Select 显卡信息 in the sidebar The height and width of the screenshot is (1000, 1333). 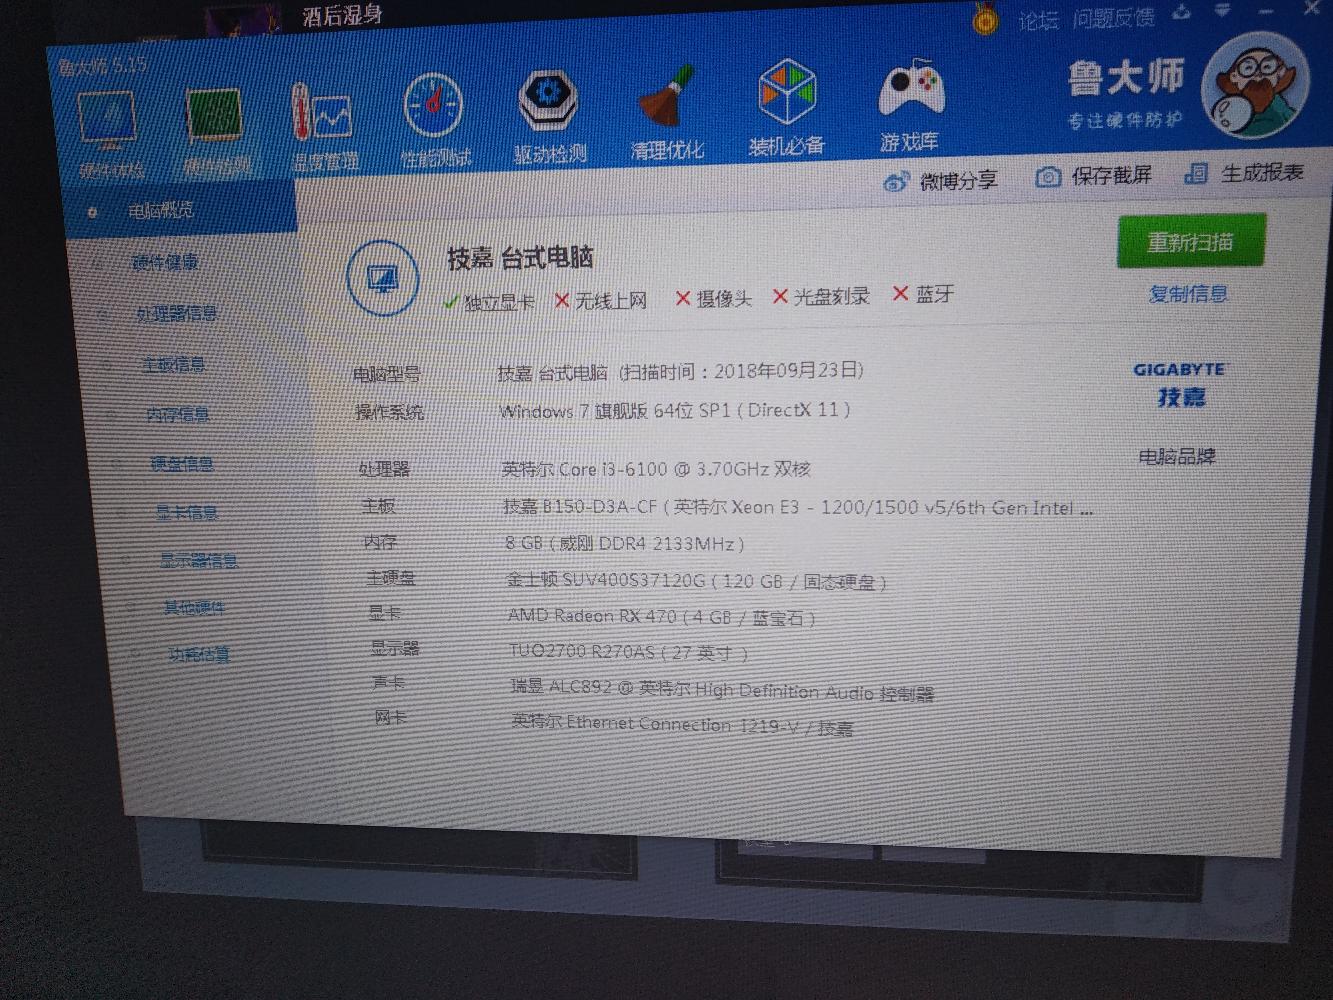(186, 513)
